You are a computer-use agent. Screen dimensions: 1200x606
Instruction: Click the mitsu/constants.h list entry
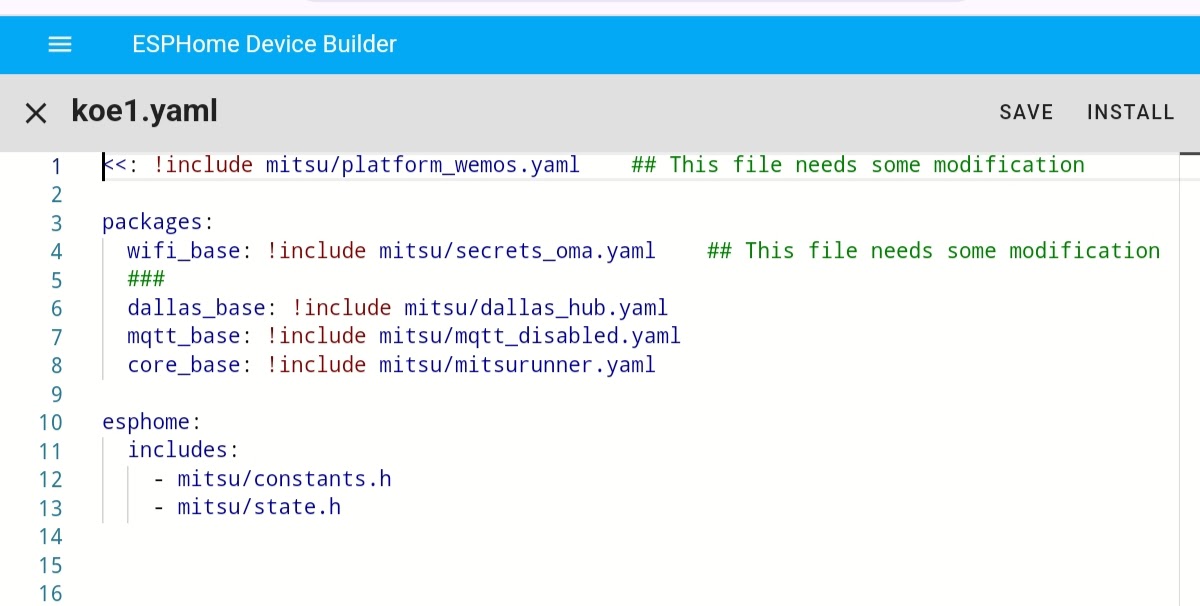click(x=284, y=479)
